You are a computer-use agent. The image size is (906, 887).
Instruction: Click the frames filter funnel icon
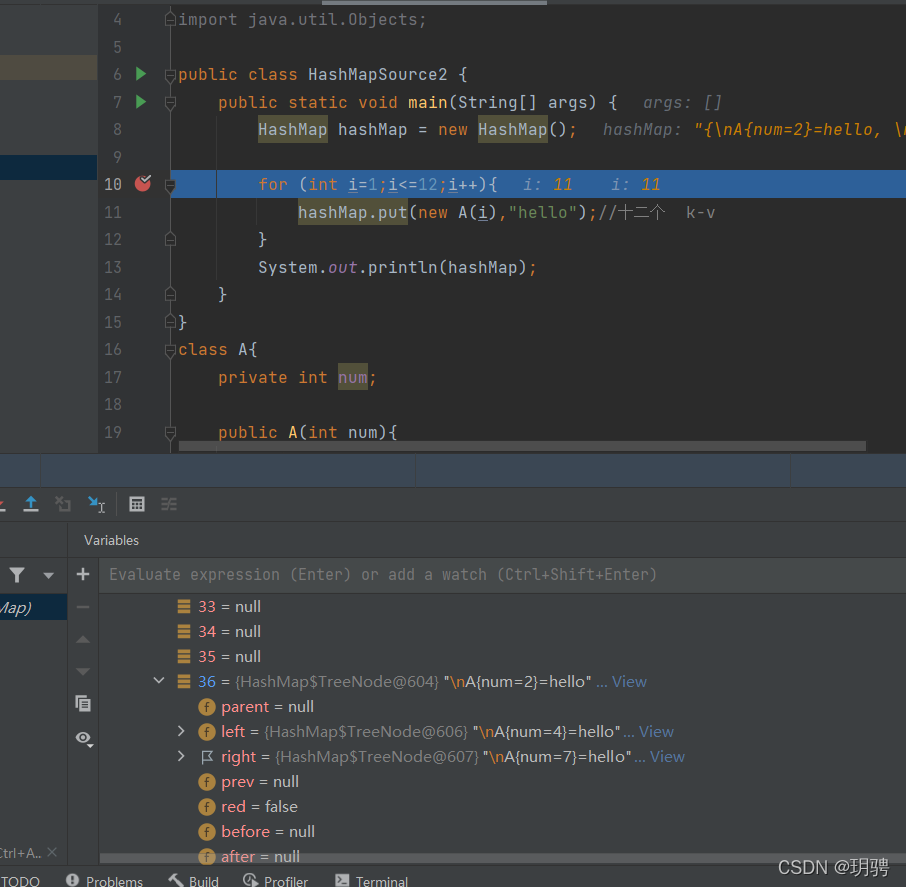point(17,574)
